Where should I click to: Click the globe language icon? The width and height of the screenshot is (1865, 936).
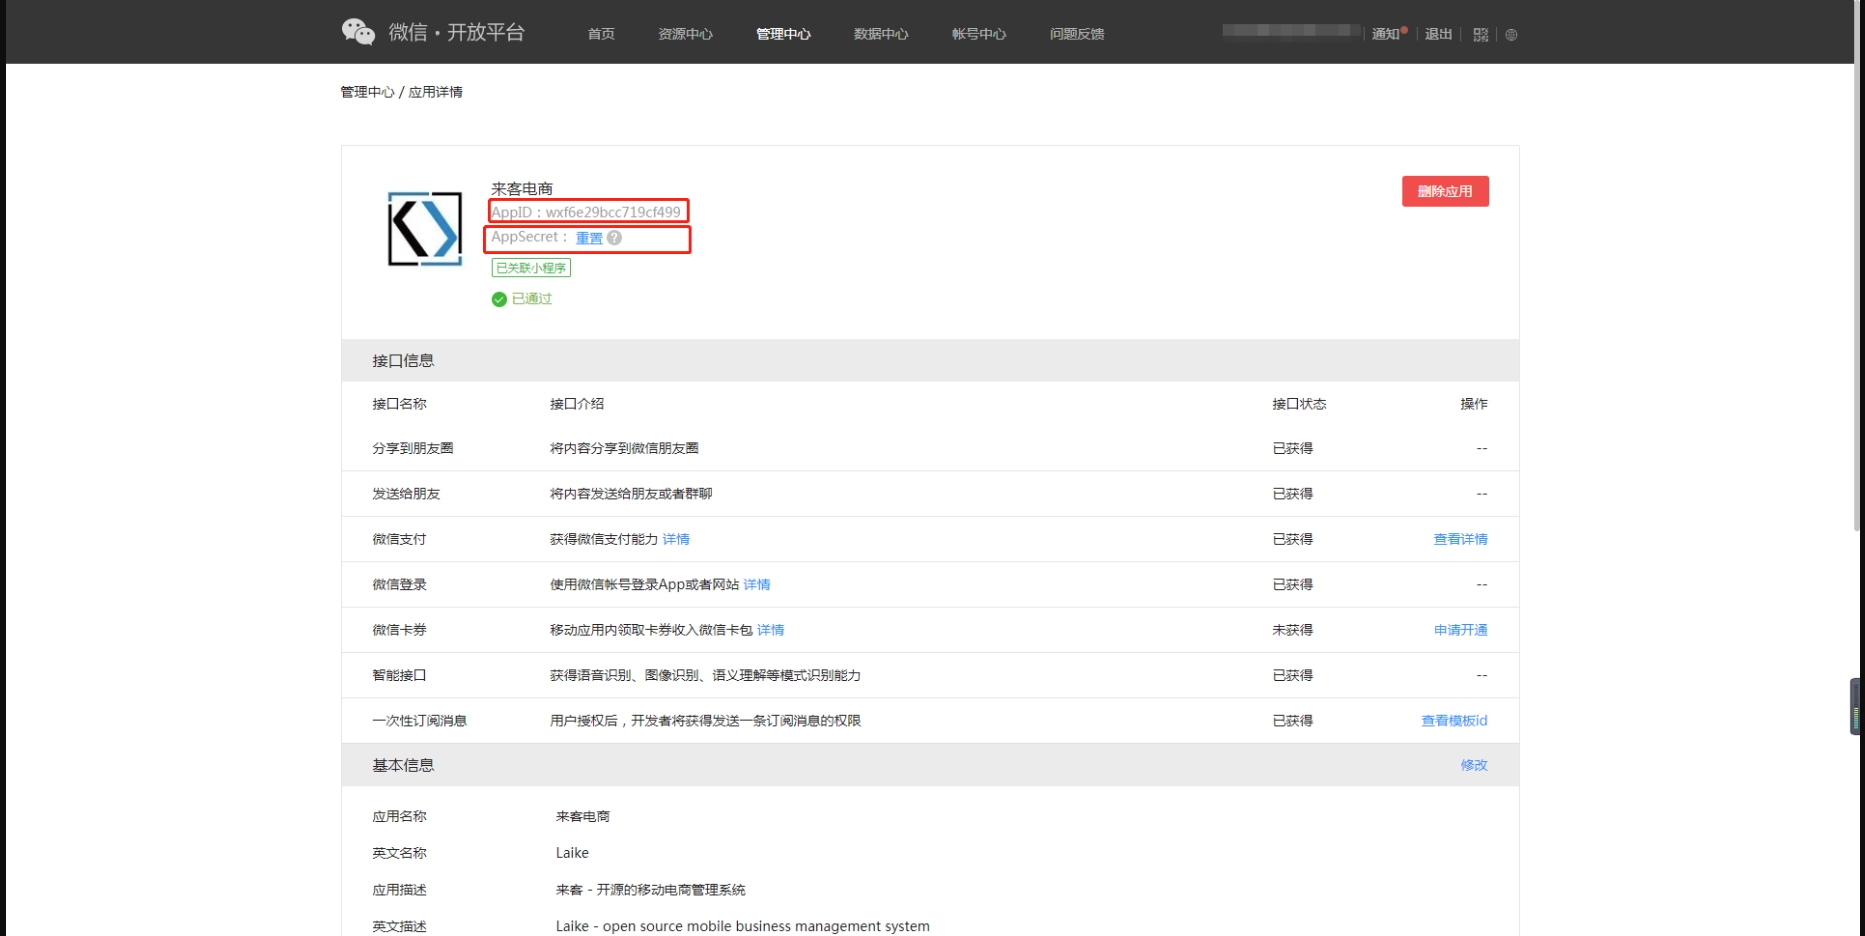click(x=1511, y=35)
